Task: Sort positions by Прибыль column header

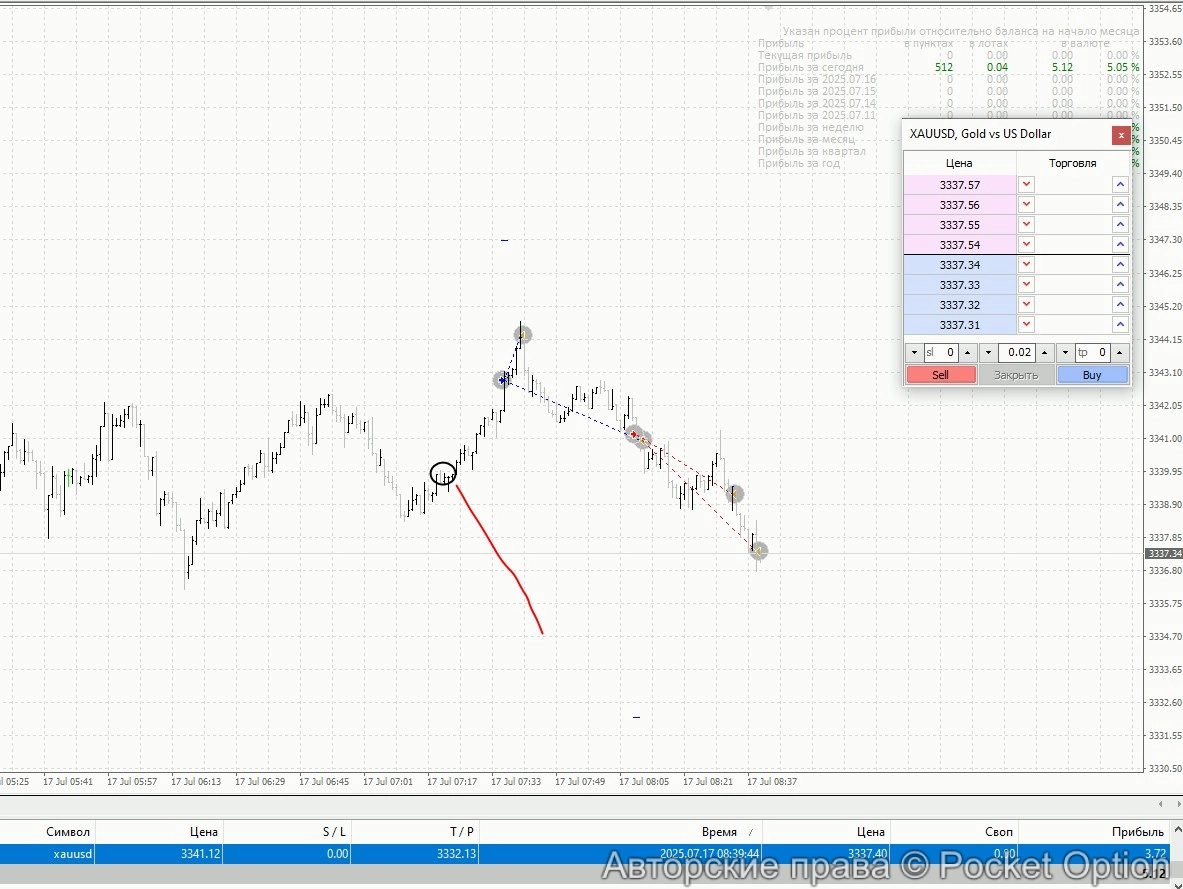Action: pyautogui.click(x=1137, y=832)
